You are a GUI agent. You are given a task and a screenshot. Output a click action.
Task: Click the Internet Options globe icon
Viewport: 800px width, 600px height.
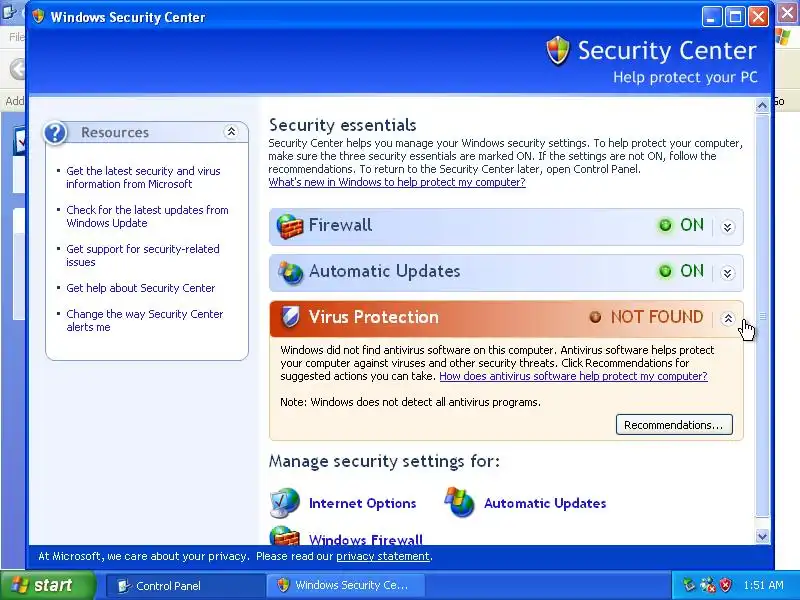(x=285, y=503)
